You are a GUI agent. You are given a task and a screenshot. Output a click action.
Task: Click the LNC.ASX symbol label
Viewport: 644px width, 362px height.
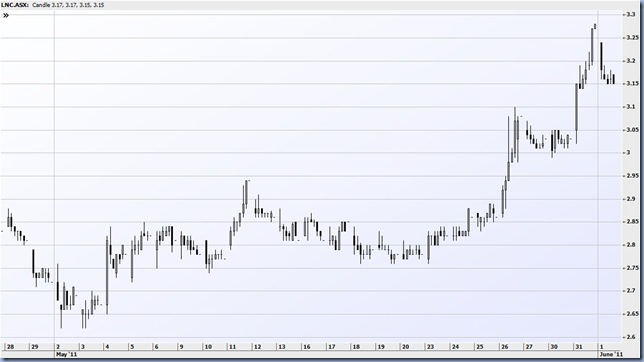click(15, 5)
